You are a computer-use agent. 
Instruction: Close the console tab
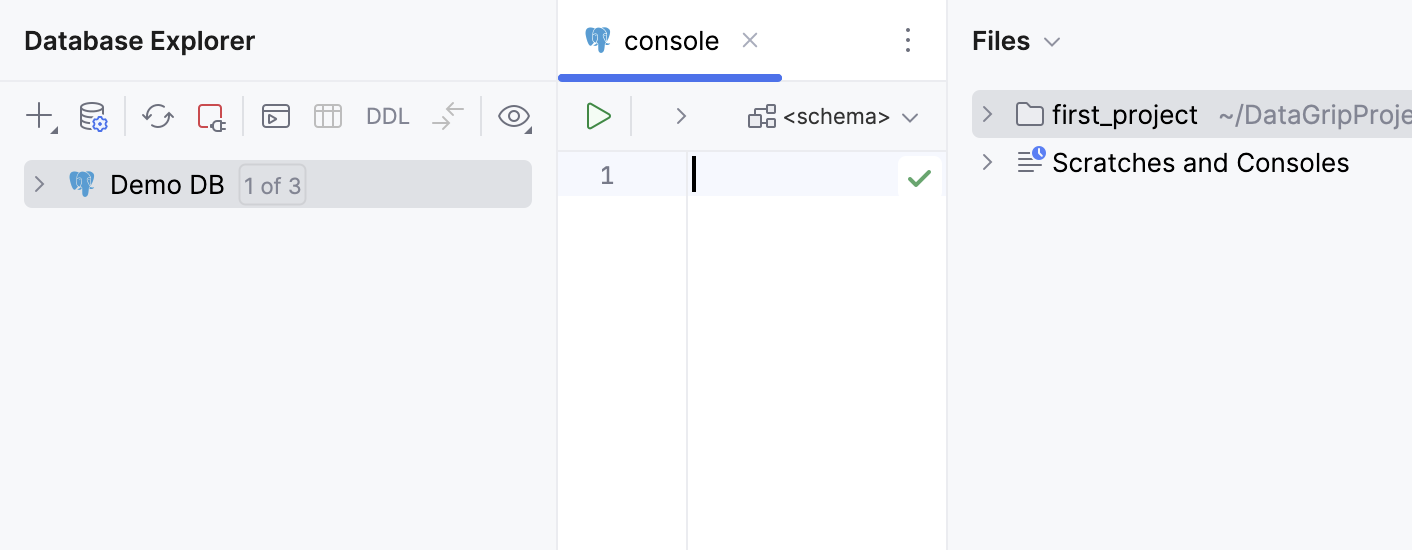pyautogui.click(x=750, y=41)
